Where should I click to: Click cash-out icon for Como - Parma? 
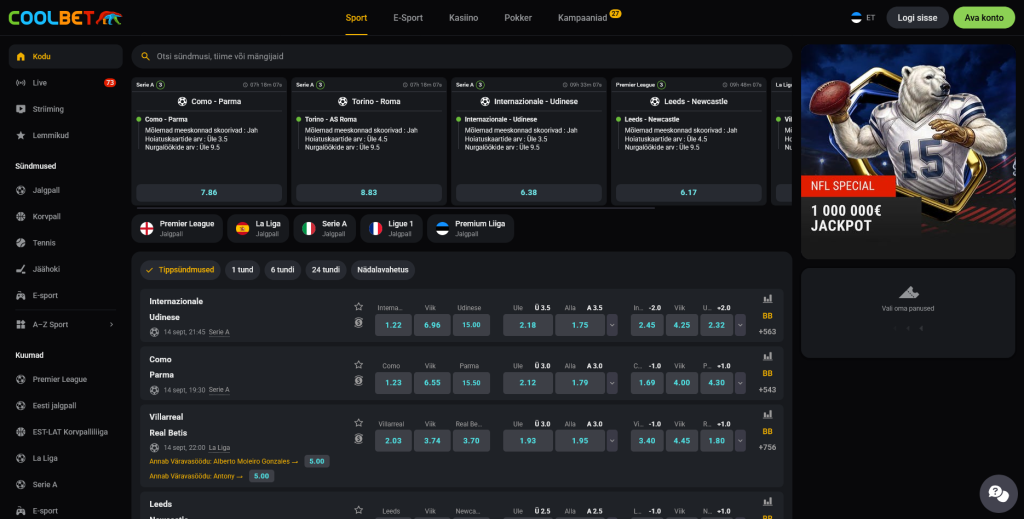[x=359, y=381]
